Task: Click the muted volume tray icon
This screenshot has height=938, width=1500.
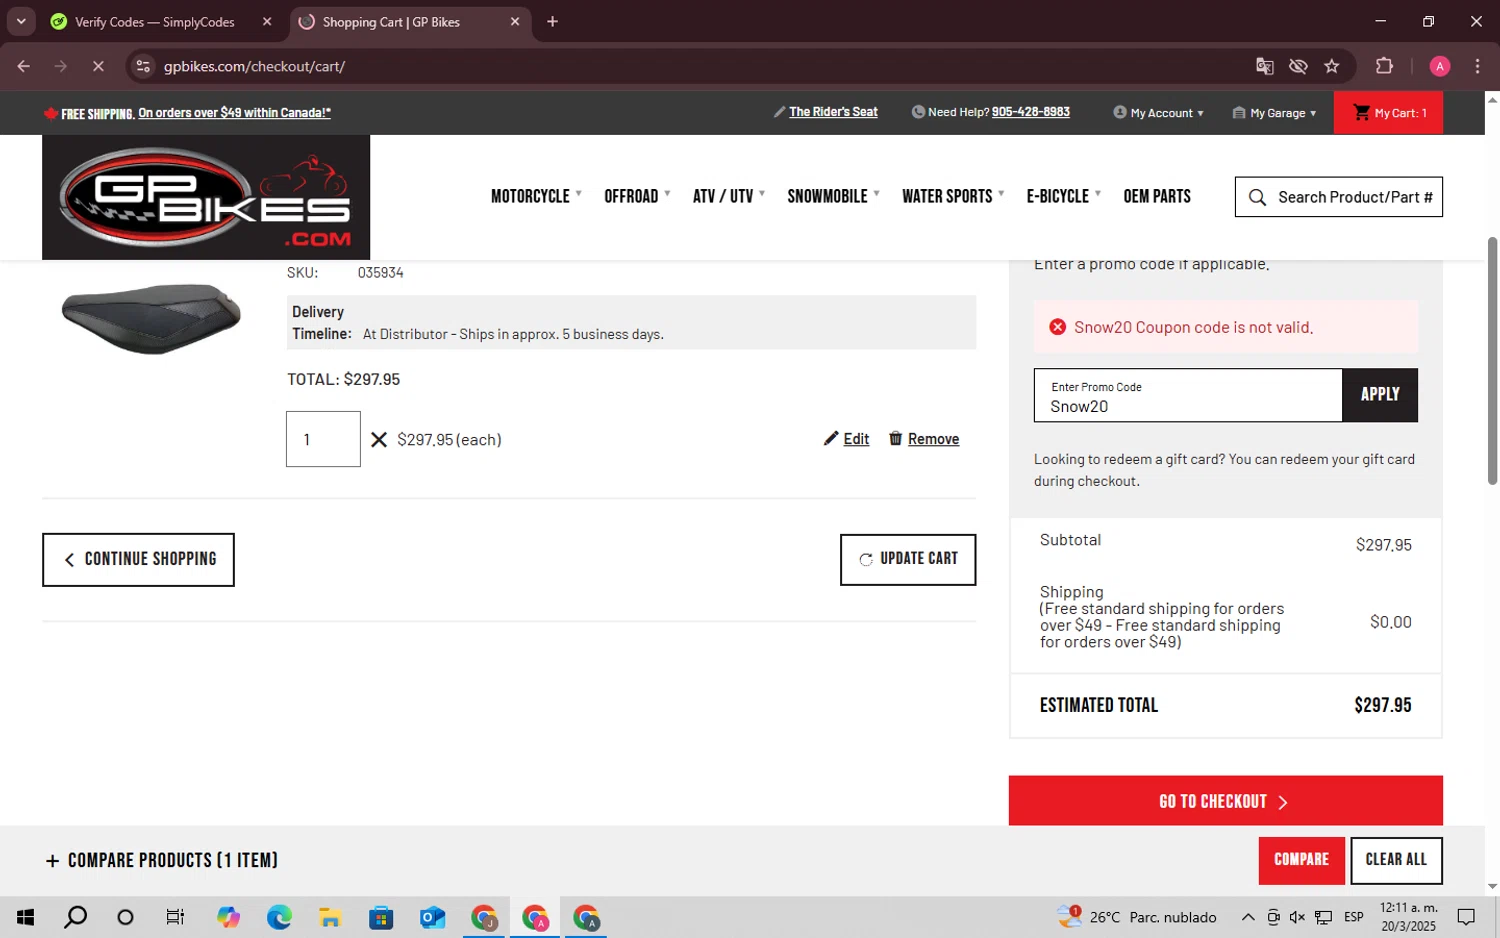Action: point(1297,917)
